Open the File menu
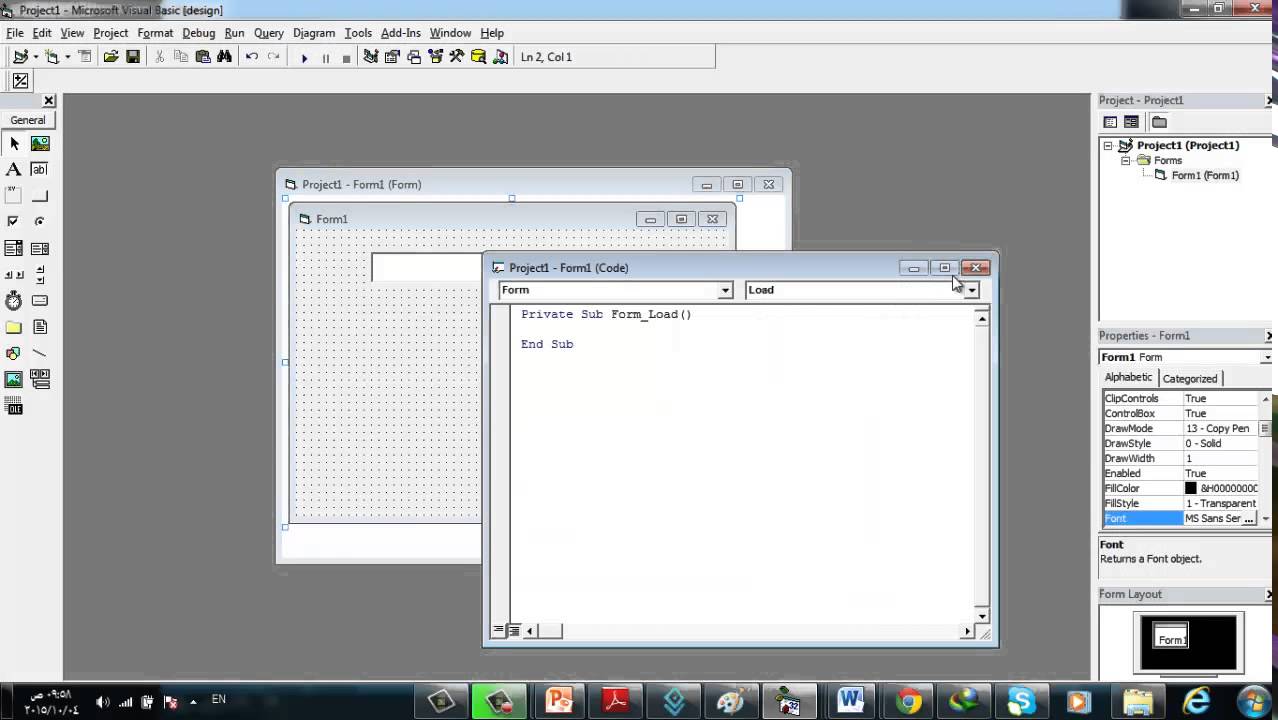 pos(14,33)
